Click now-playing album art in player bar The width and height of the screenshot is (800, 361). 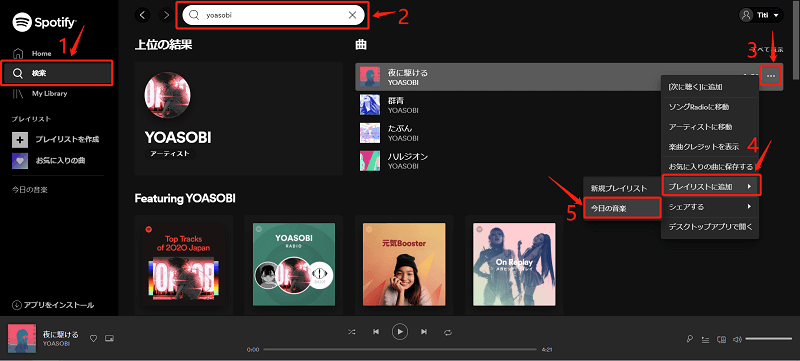(22, 339)
